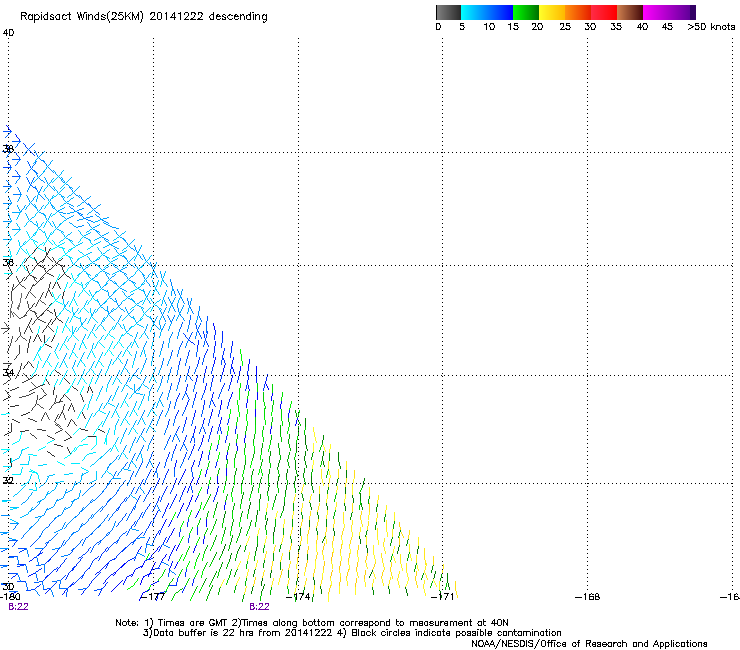
Task: Click the longitude axis label '-174'
Action: tap(298, 597)
